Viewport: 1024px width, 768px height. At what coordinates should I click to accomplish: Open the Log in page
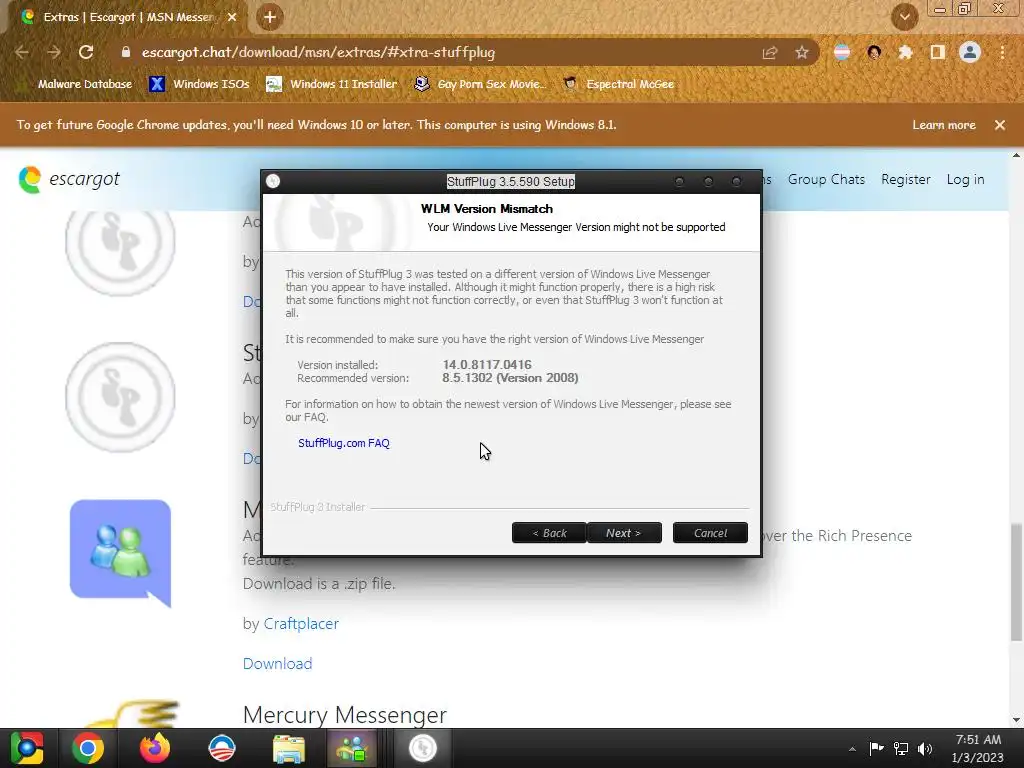click(x=965, y=179)
